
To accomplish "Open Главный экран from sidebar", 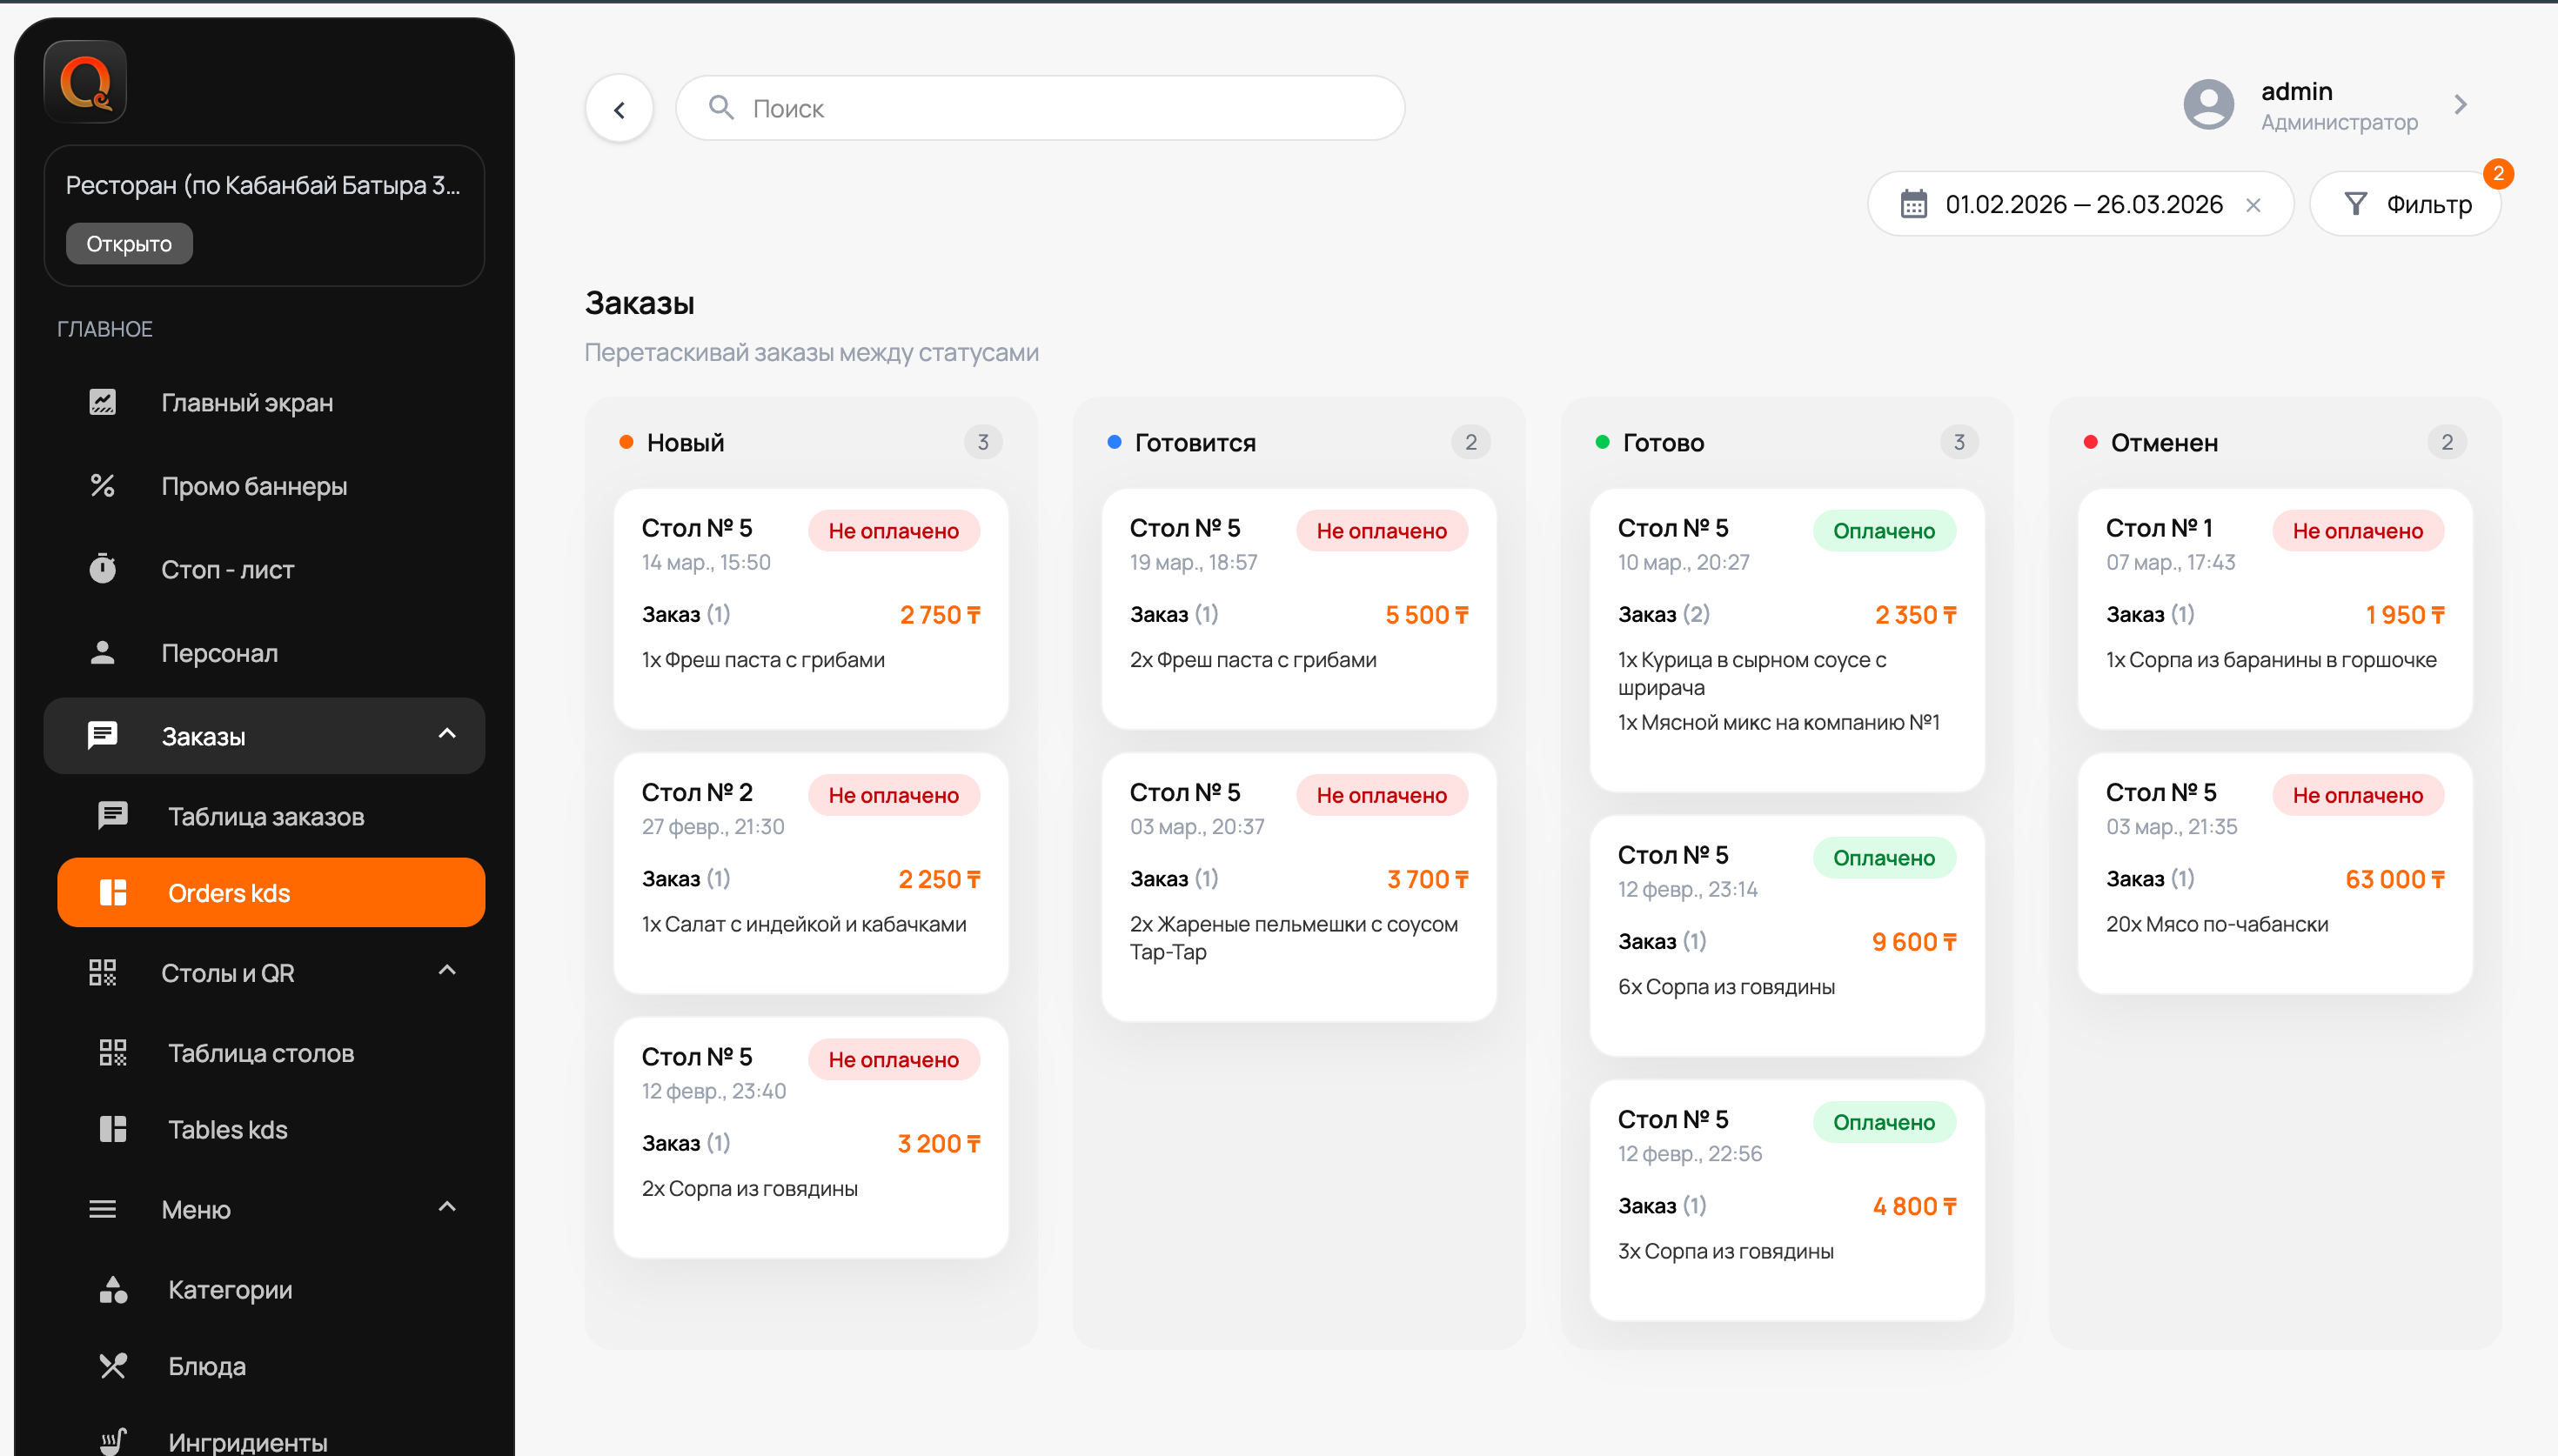I will click(247, 402).
